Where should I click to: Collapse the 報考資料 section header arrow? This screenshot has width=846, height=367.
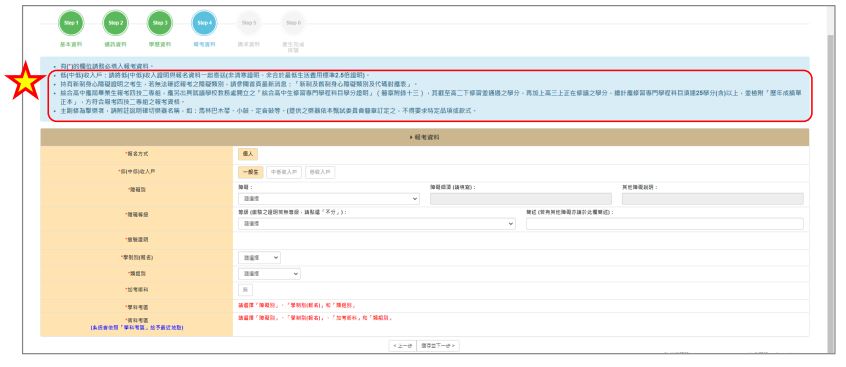(411, 138)
